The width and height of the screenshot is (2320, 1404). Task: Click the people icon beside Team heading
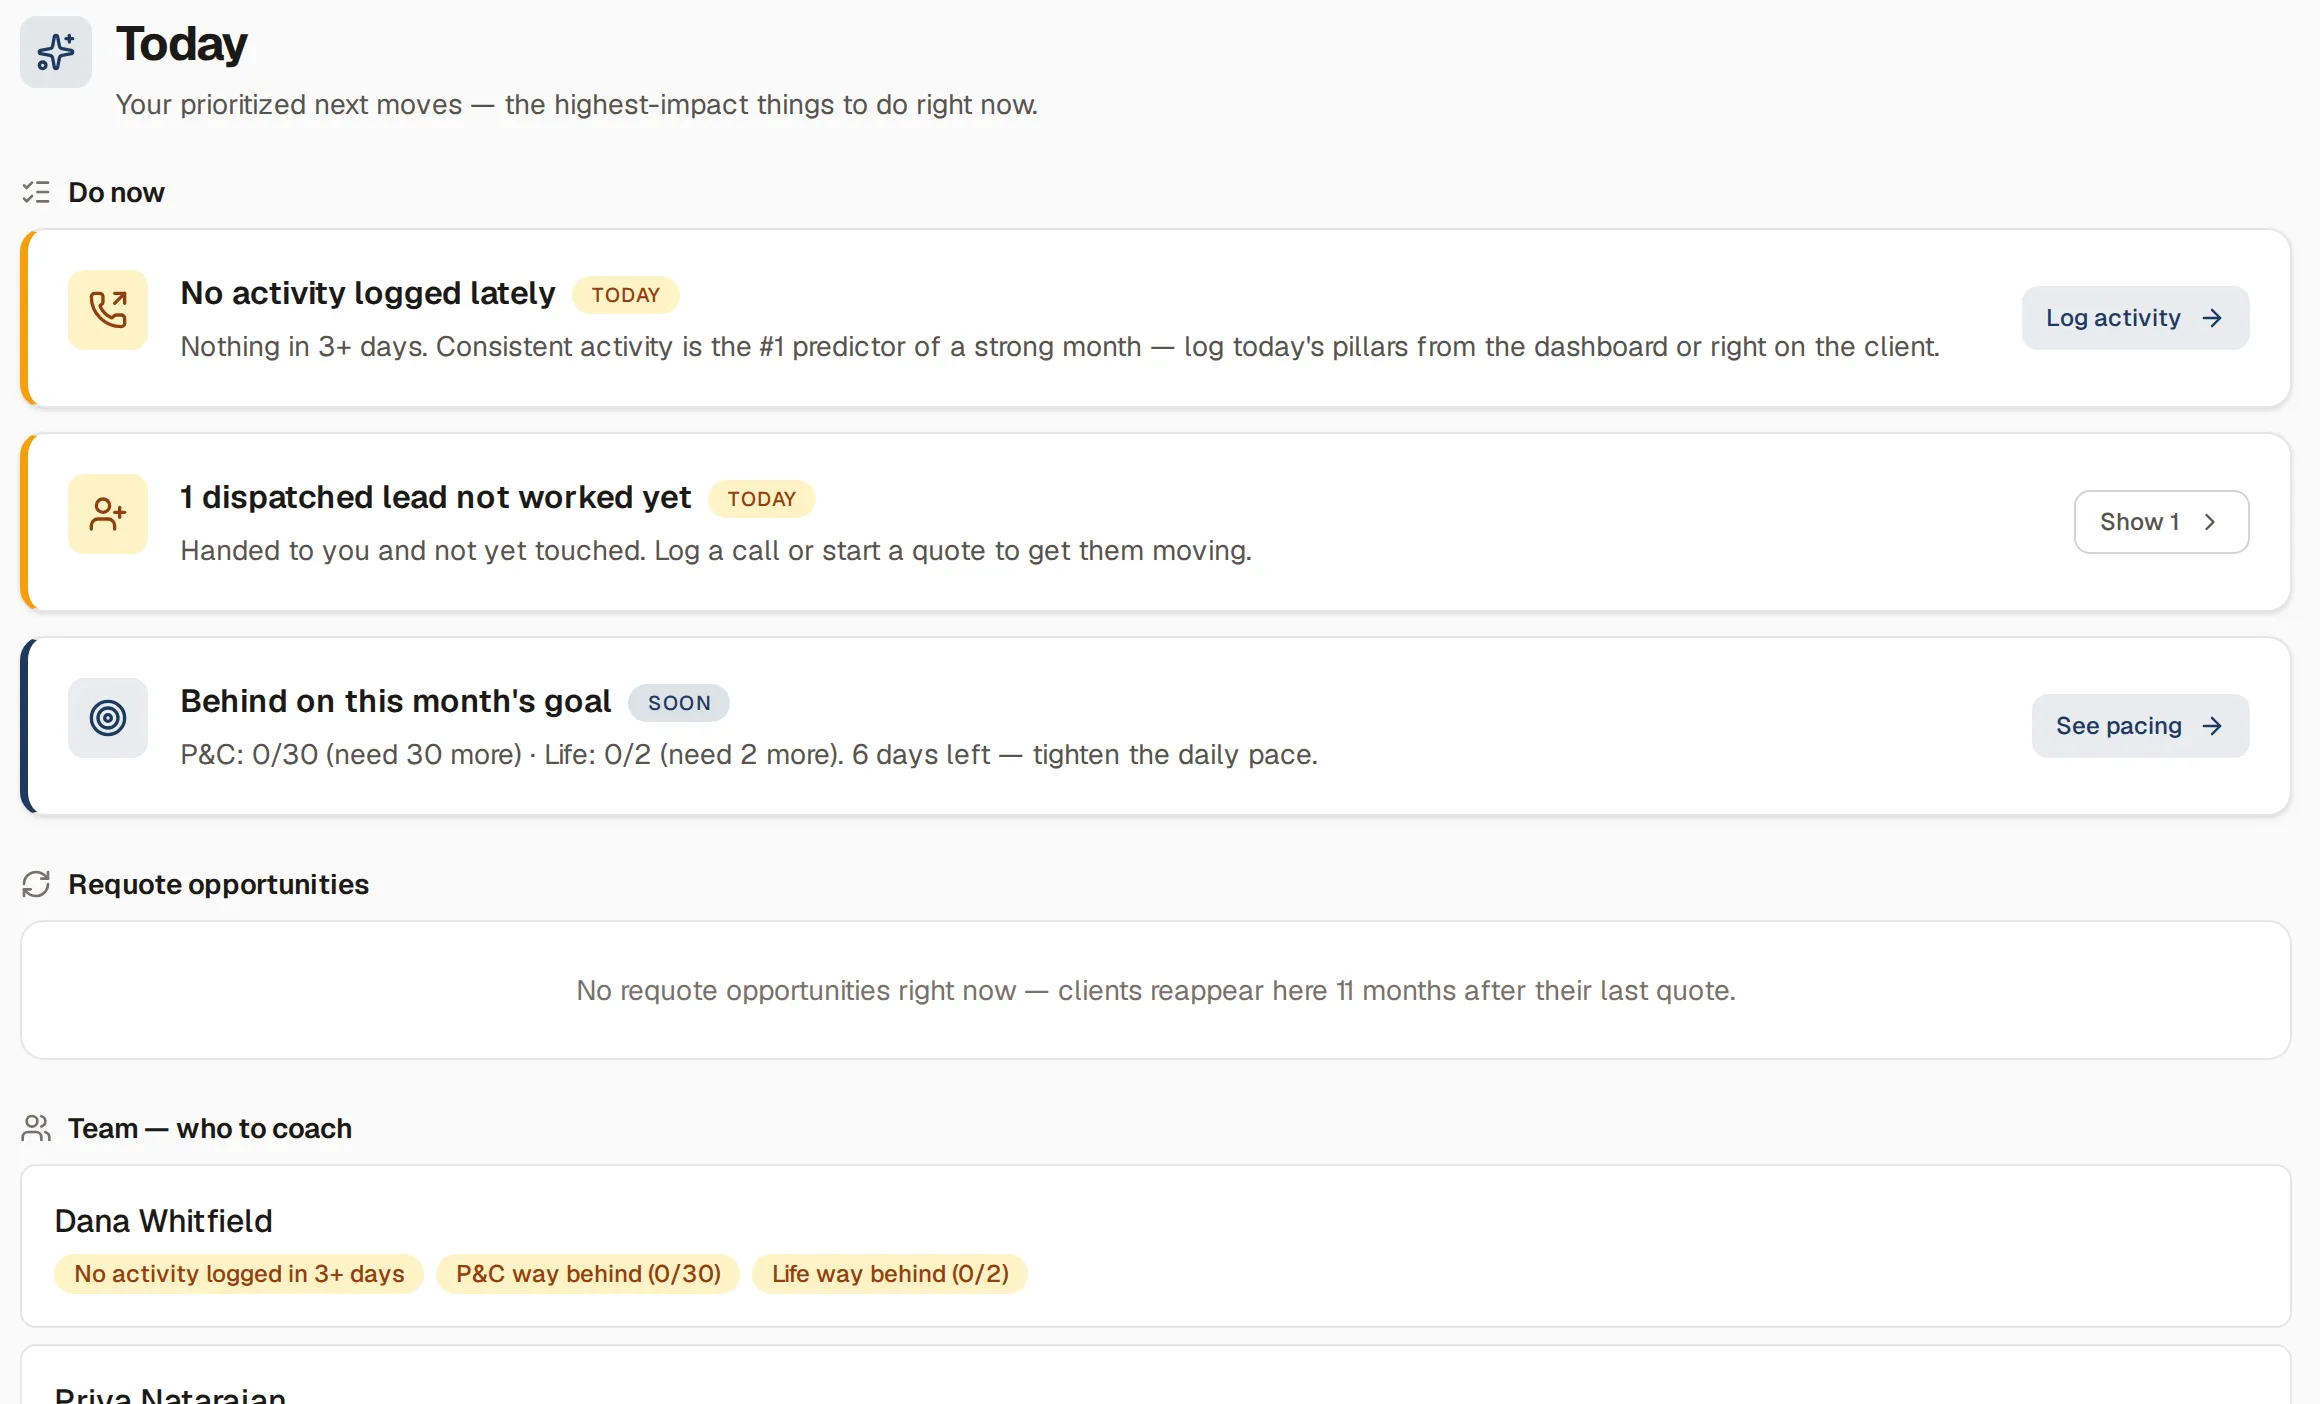tap(36, 1128)
